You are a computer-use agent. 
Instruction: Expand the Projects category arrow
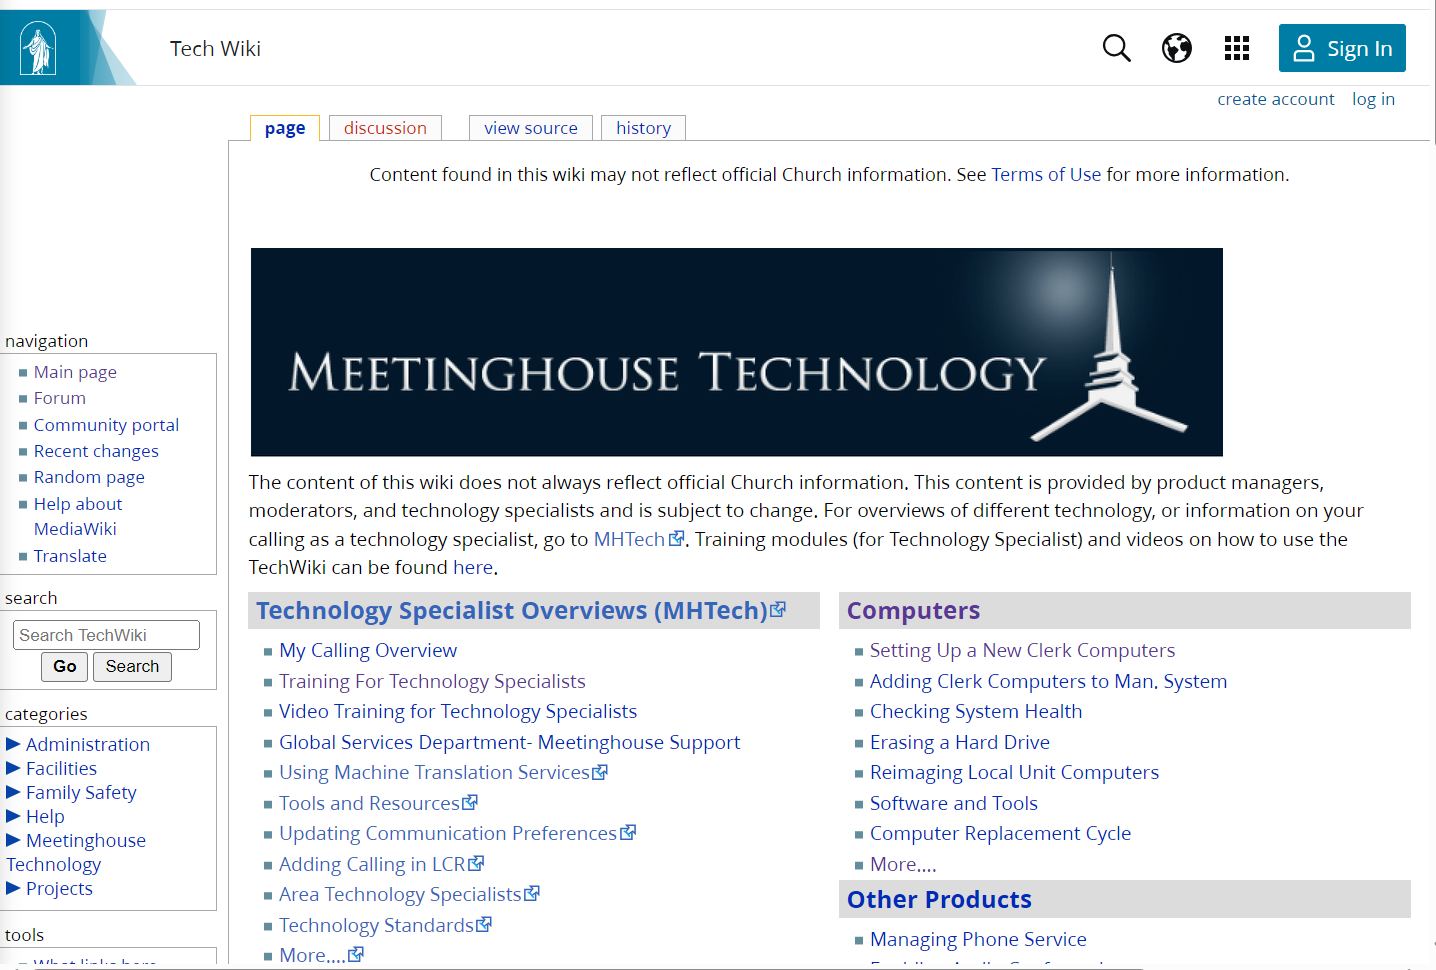(13, 887)
